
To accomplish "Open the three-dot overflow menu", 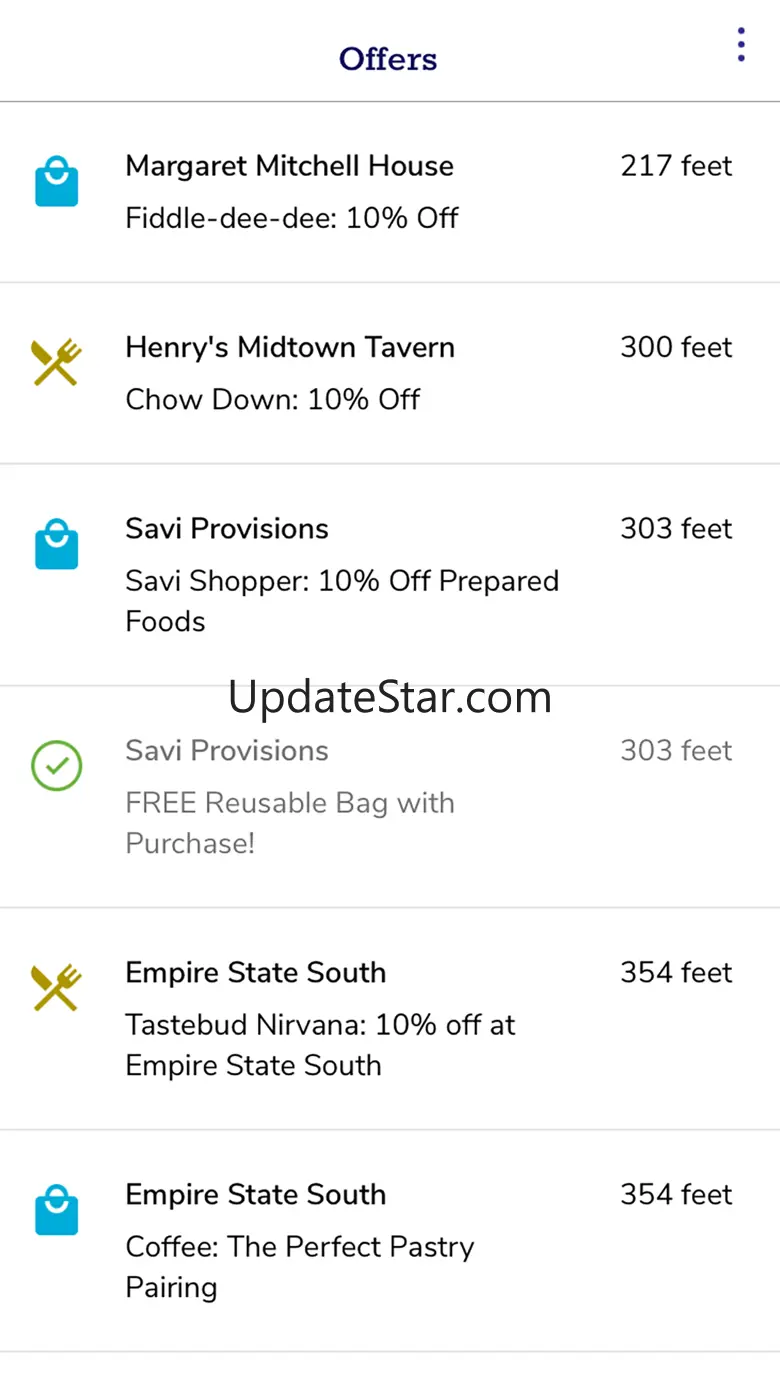I will tap(741, 45).
